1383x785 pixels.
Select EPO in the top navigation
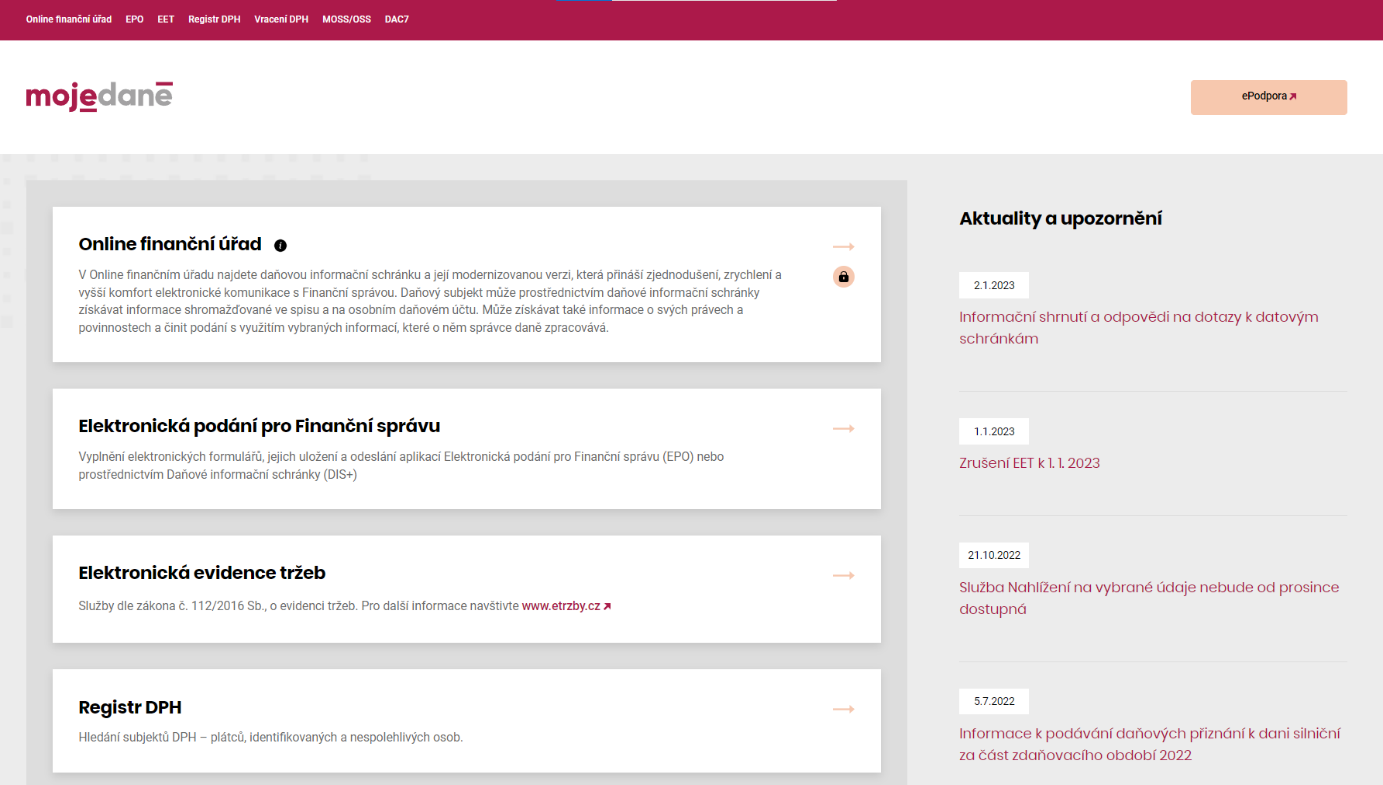tap(135, 19)
